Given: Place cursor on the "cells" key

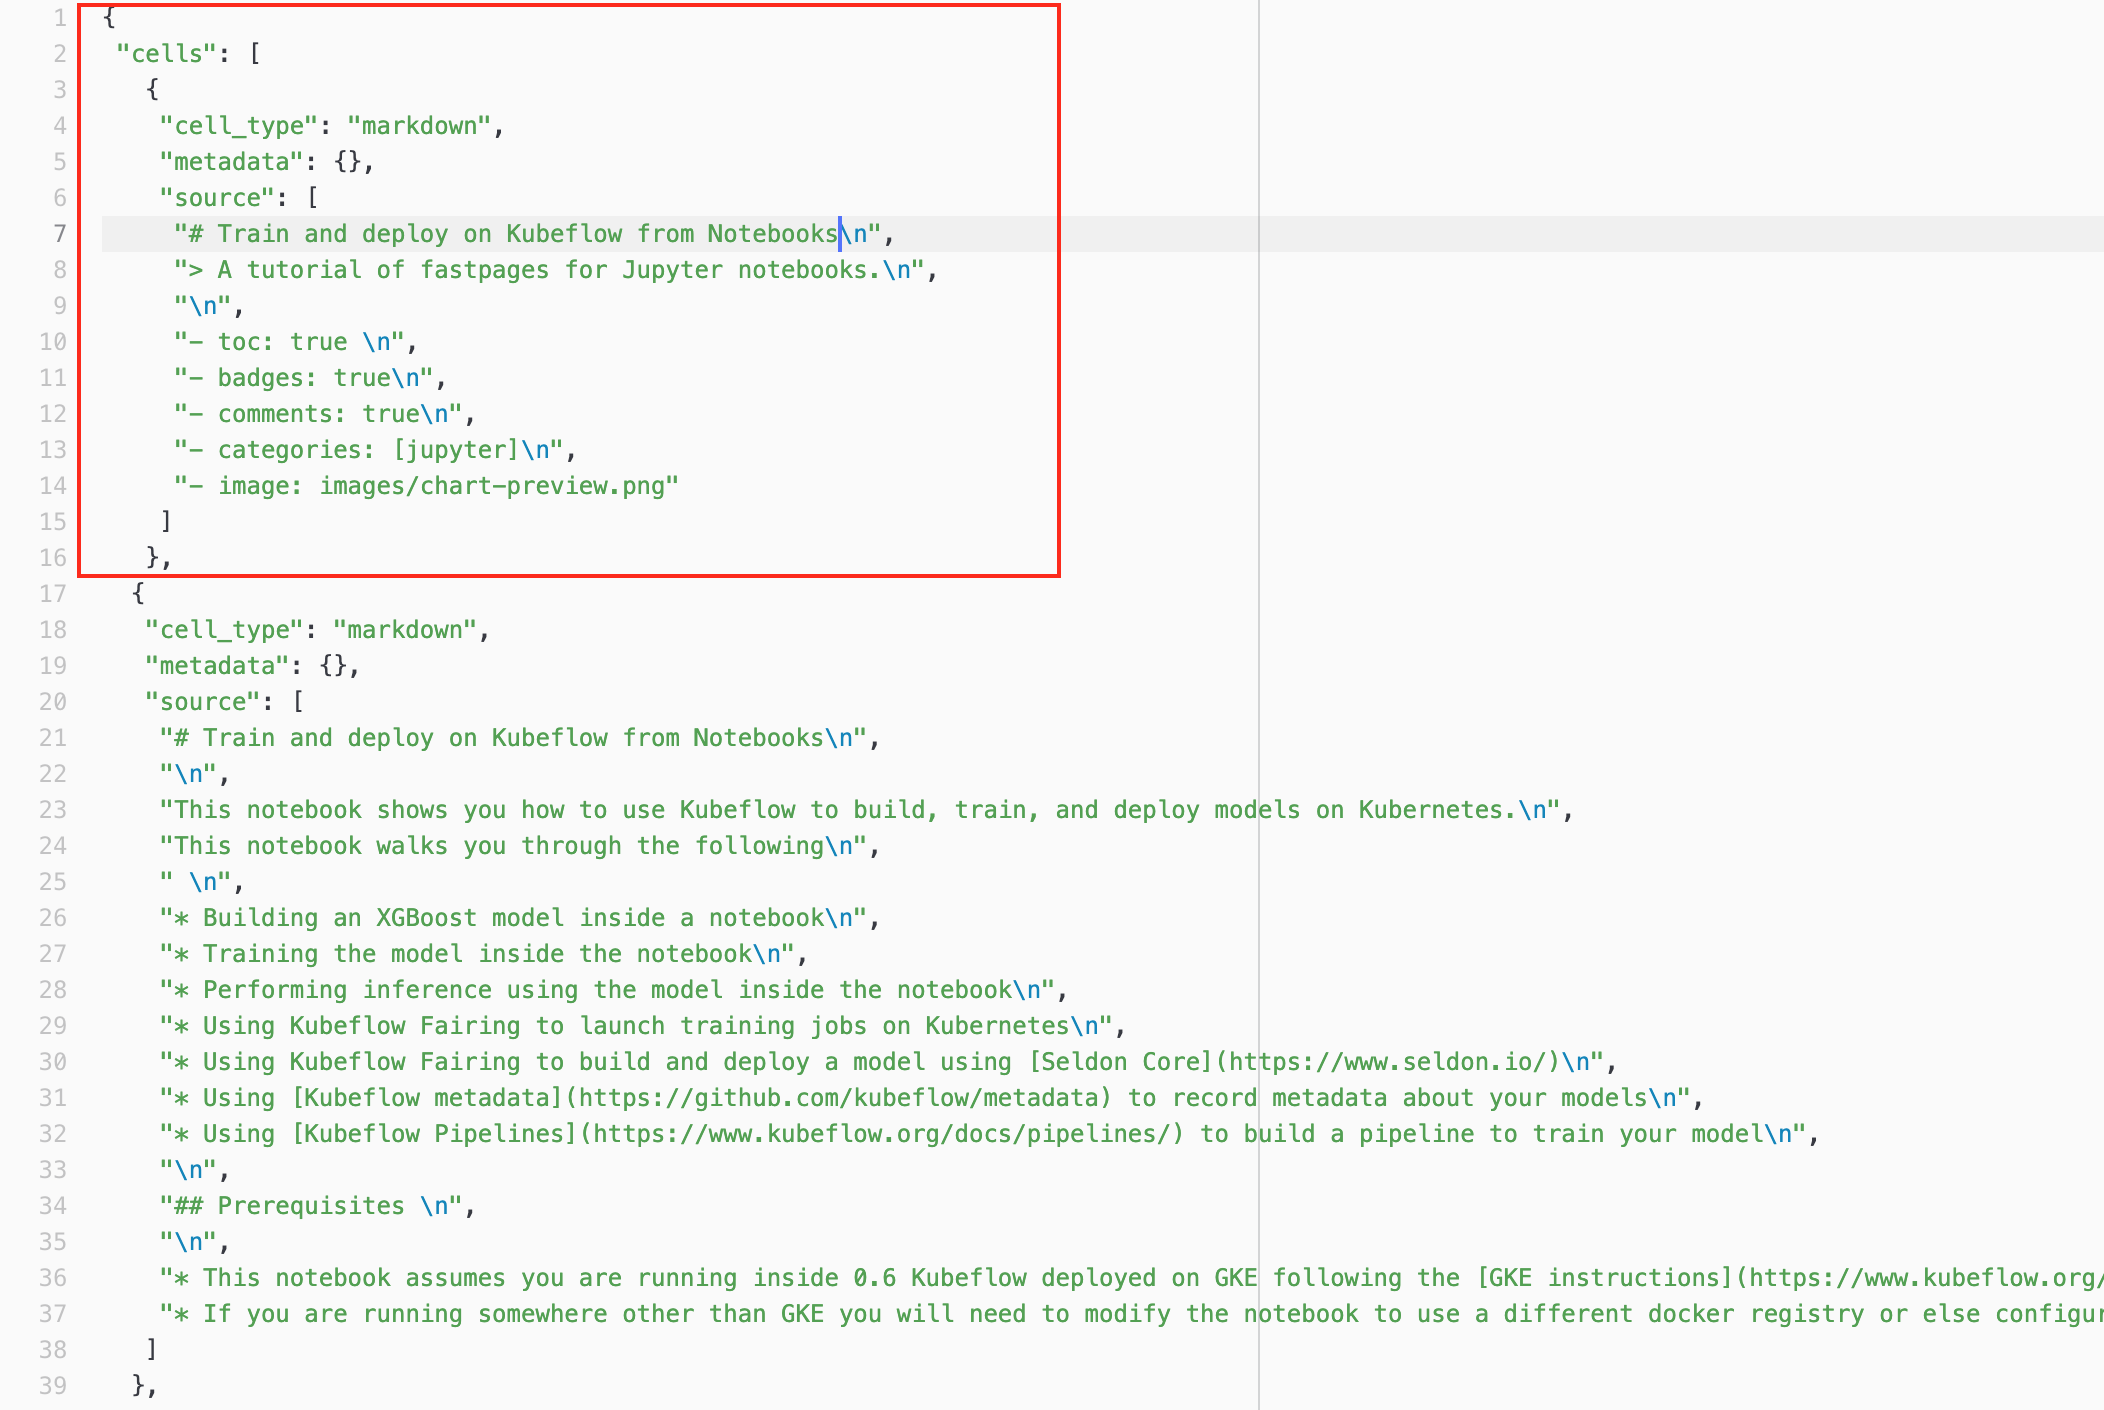Looking at the screenshot, I should (168, 53).
